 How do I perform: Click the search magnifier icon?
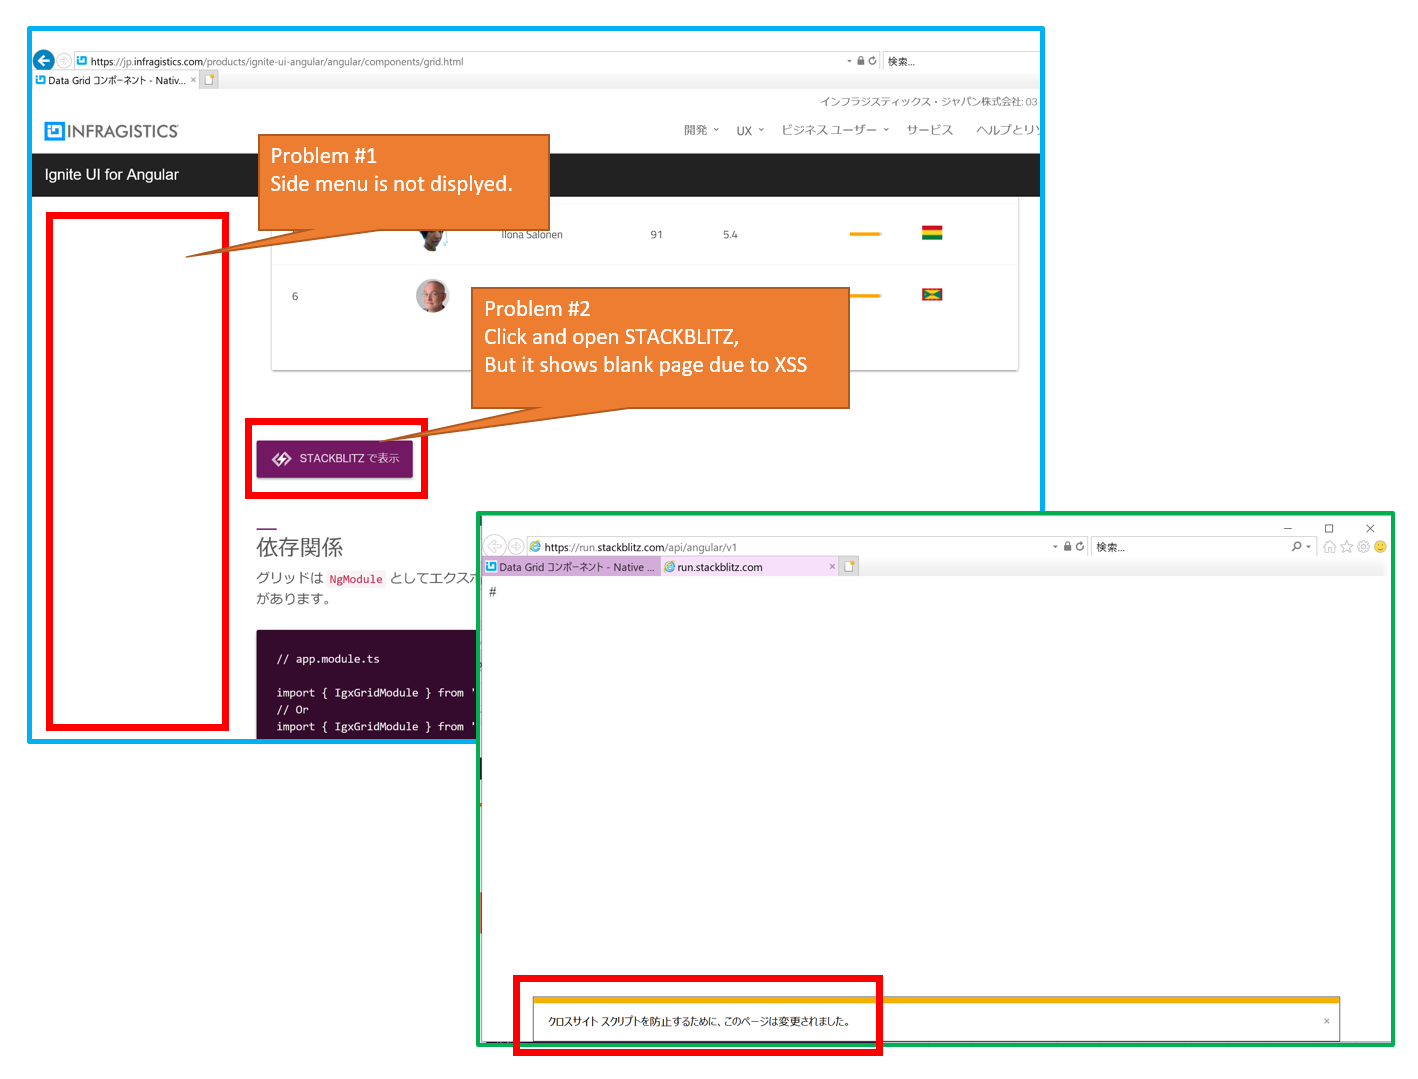[1298, 546]
